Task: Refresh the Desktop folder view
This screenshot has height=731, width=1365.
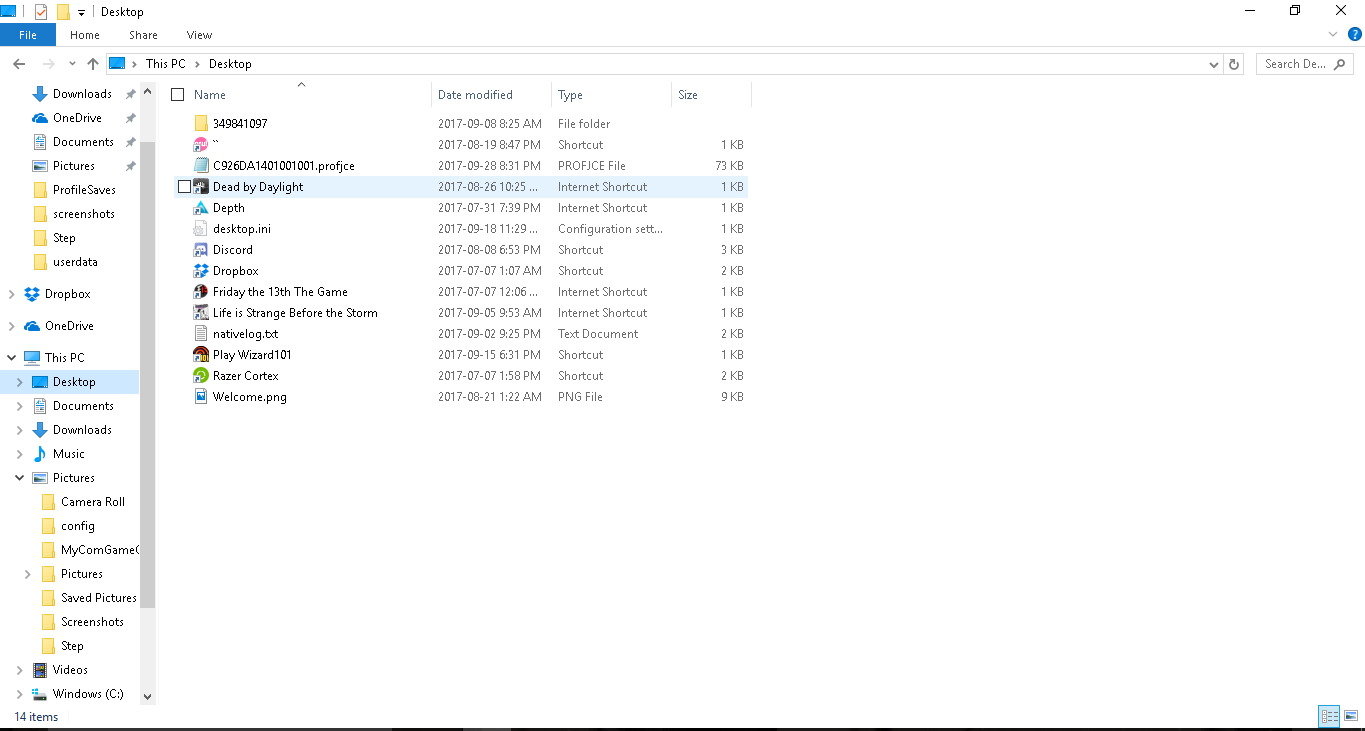Action: (1234, 64)
